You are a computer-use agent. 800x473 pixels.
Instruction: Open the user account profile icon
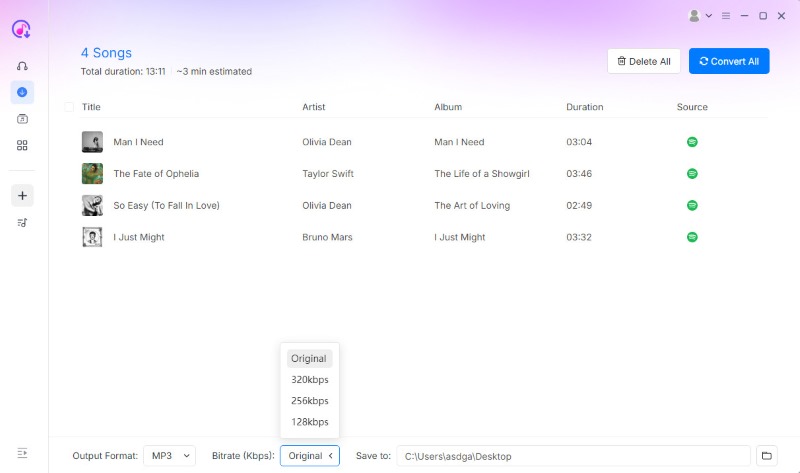pyautogui.click(x=694, y=16)
